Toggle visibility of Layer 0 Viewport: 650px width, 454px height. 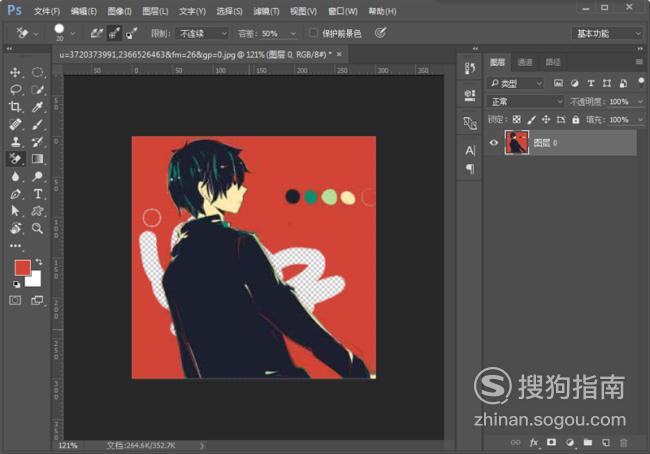493,143
